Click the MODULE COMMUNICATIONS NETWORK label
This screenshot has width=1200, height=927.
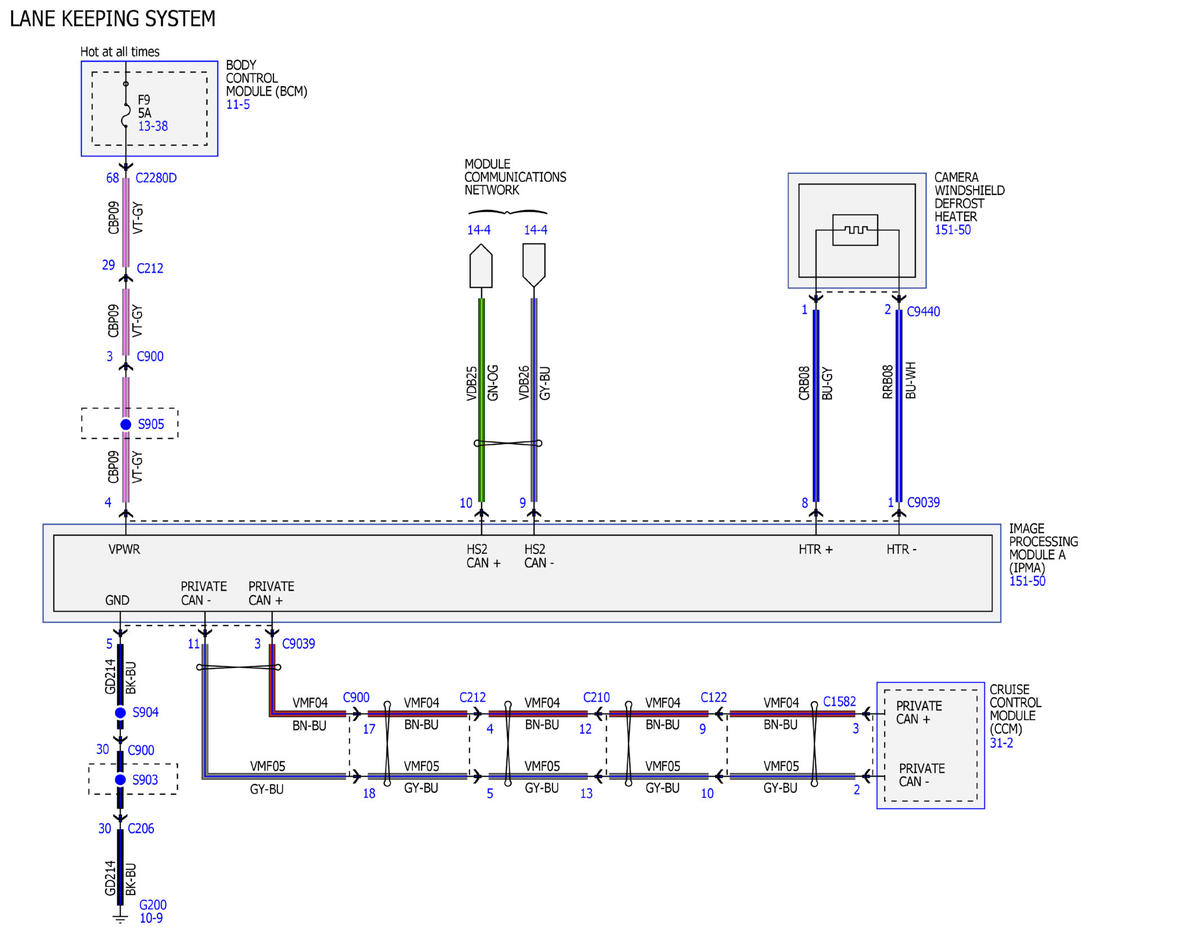[515, 177]
